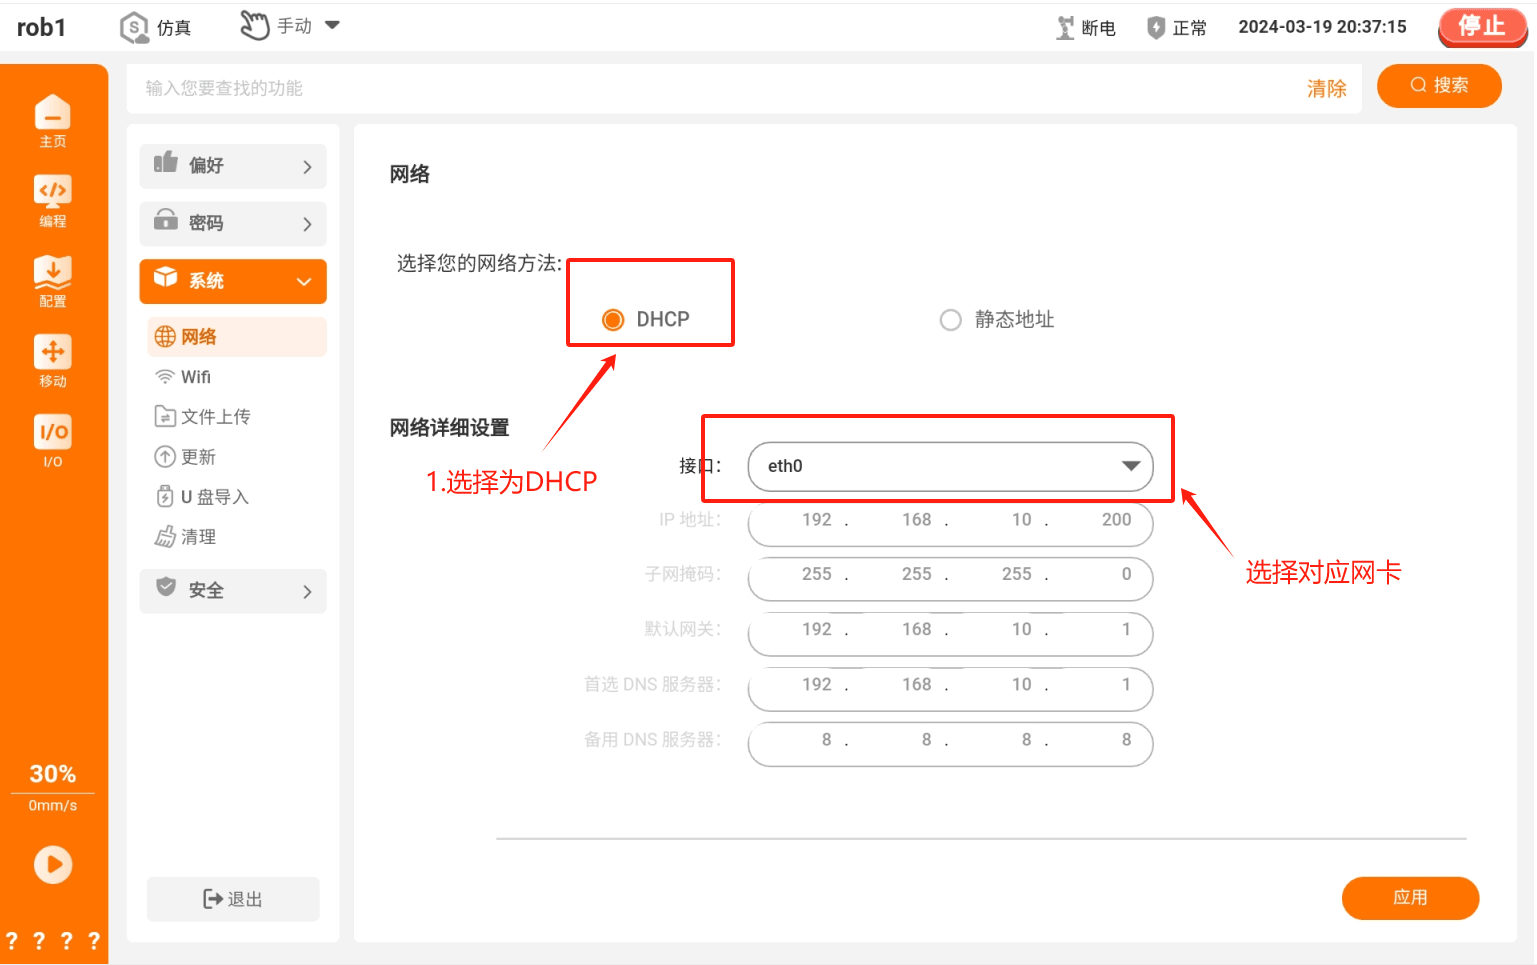Image resolution: width=1537 pixels, height=965 pixels.
Task: Expand the 安全 security section
Action: (233, 591)
